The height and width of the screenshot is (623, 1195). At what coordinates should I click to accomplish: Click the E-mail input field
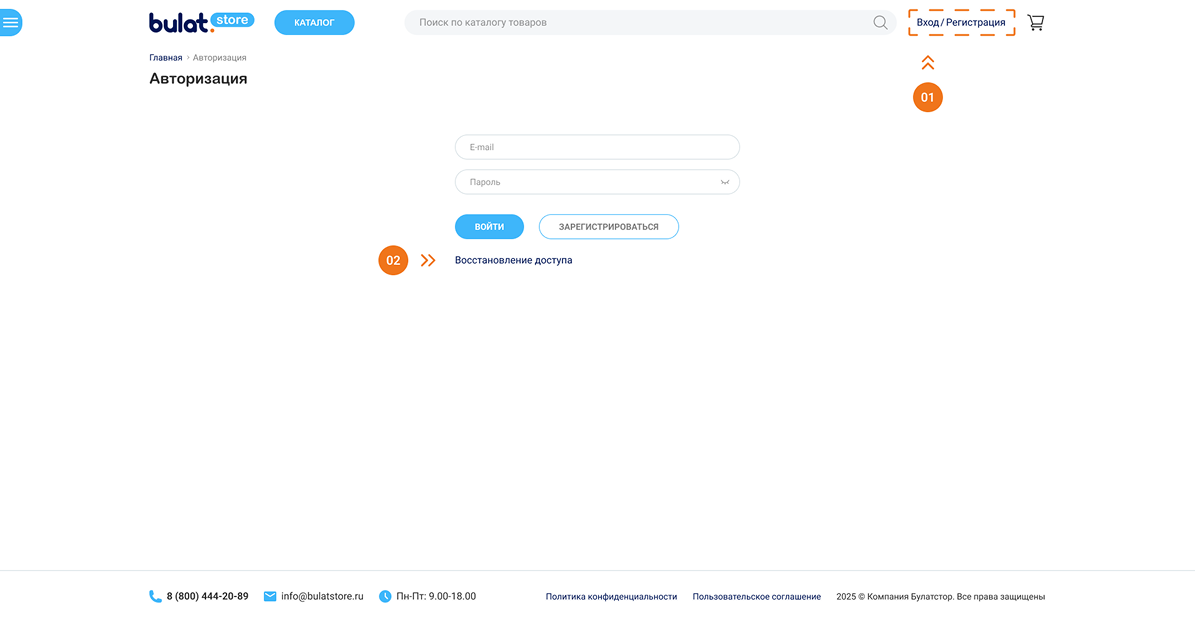coord(597,147)
